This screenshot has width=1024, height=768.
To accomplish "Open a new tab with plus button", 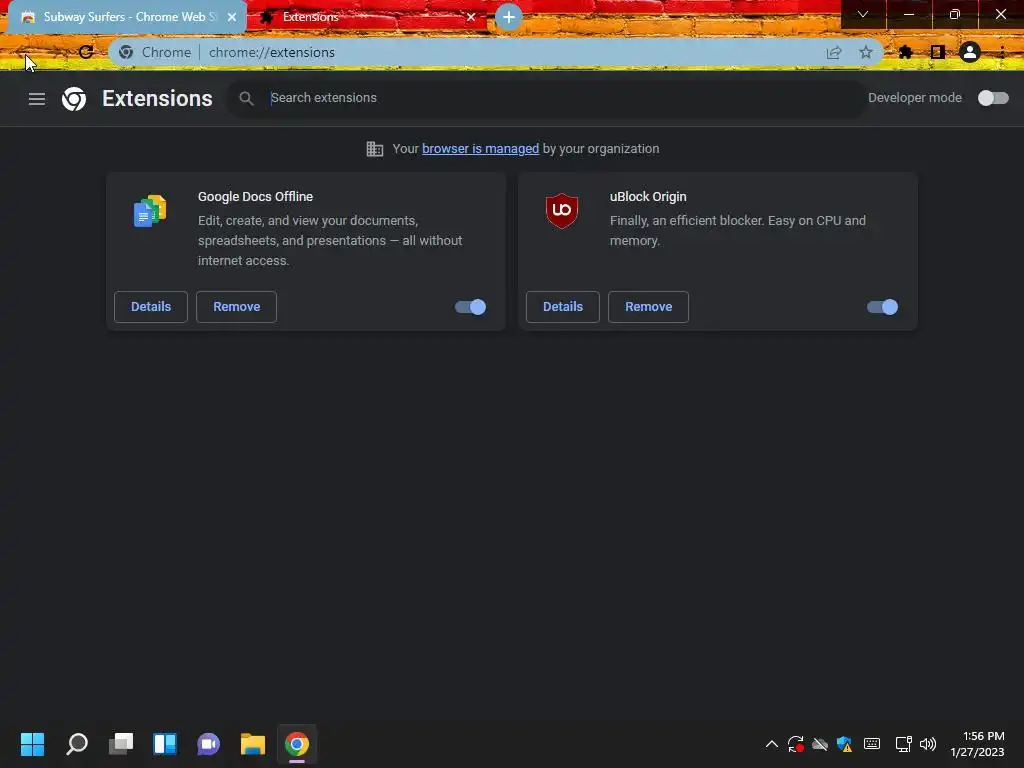I will tap(509, 17).
